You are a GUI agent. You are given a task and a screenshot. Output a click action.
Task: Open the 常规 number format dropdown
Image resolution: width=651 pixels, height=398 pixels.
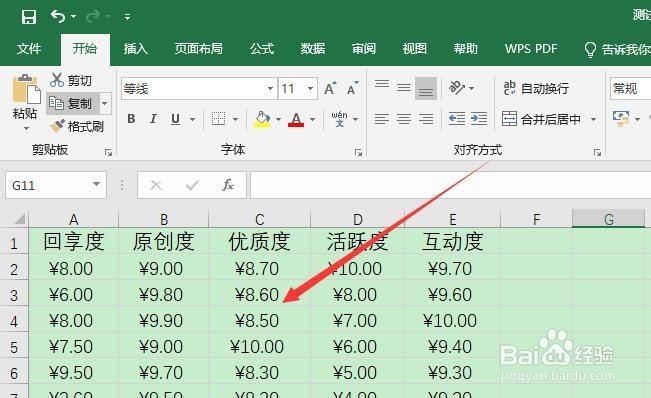point(630,88)
